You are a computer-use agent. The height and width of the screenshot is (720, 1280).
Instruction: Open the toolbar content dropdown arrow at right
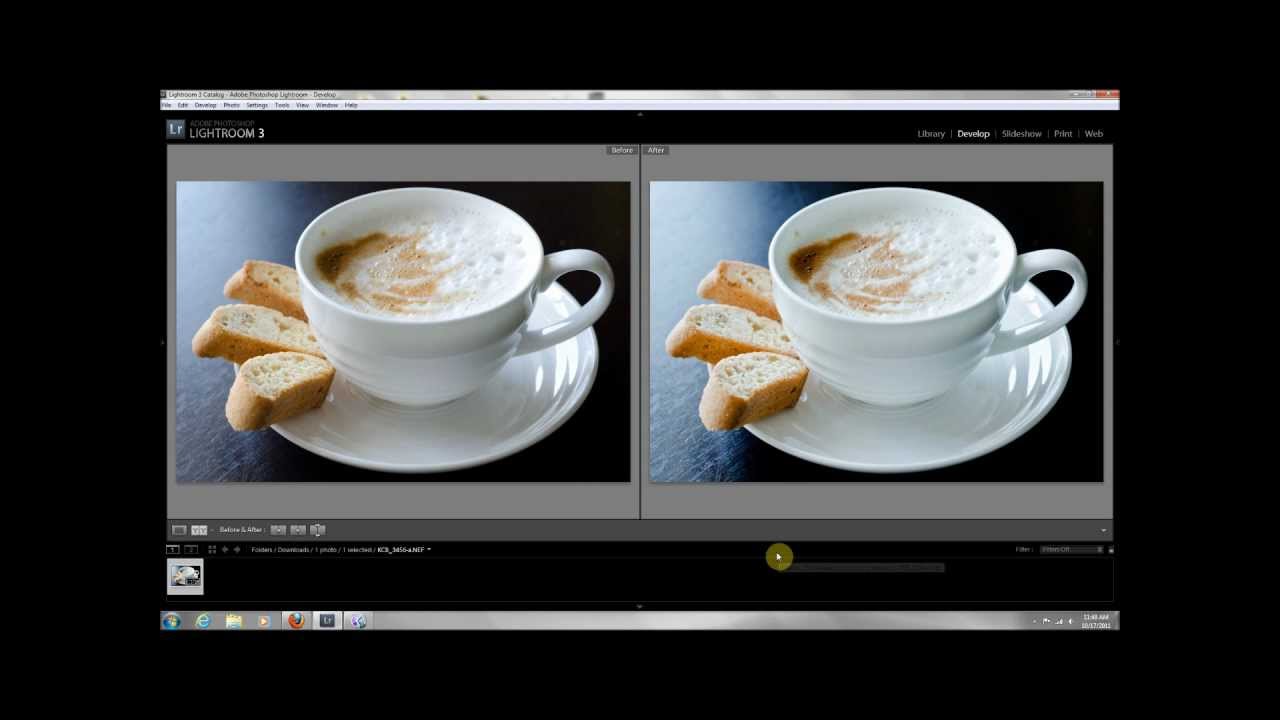[1104, 530]
